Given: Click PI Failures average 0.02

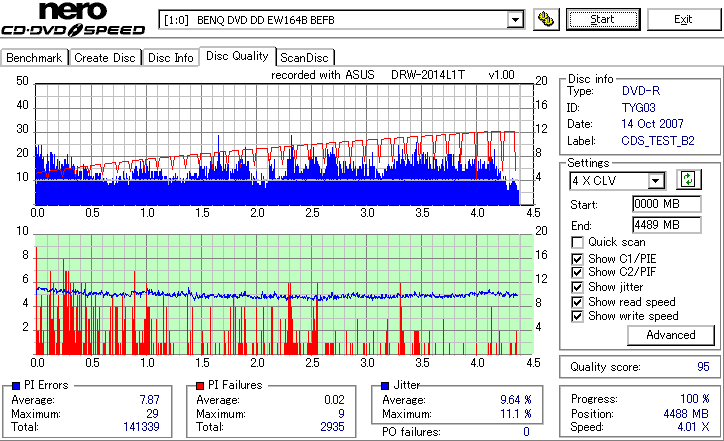Looking at the screenshot, I should (334, 399).
